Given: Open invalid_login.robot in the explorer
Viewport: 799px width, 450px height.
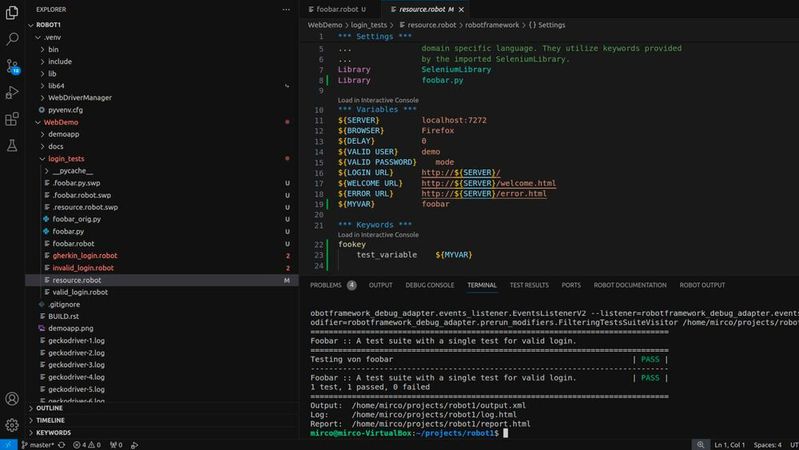Looking at the screenshot, I should 83,268.
